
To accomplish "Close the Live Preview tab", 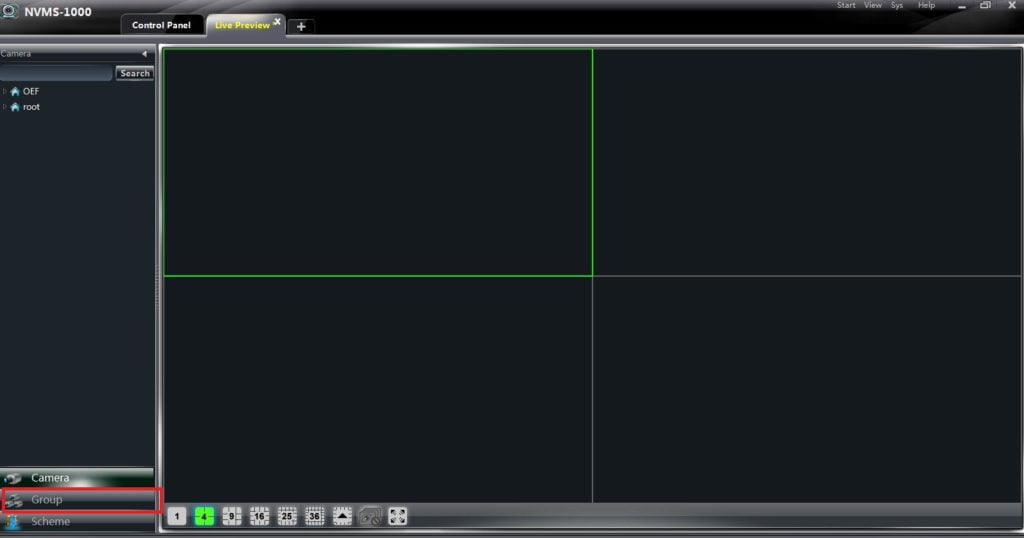I will tap(277, 22).
